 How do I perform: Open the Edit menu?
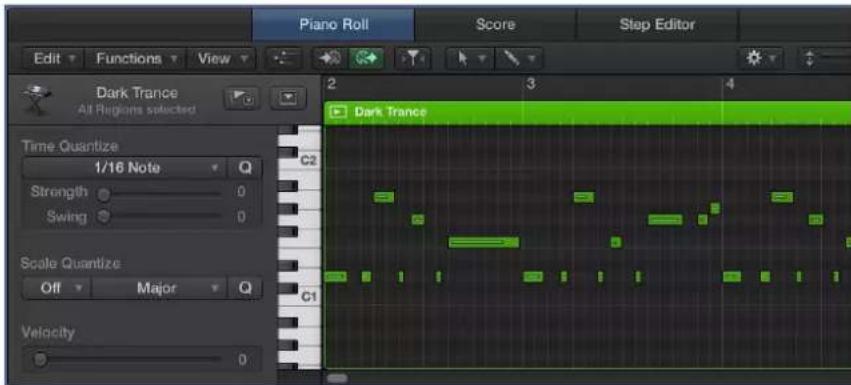(x=53, y=59)
